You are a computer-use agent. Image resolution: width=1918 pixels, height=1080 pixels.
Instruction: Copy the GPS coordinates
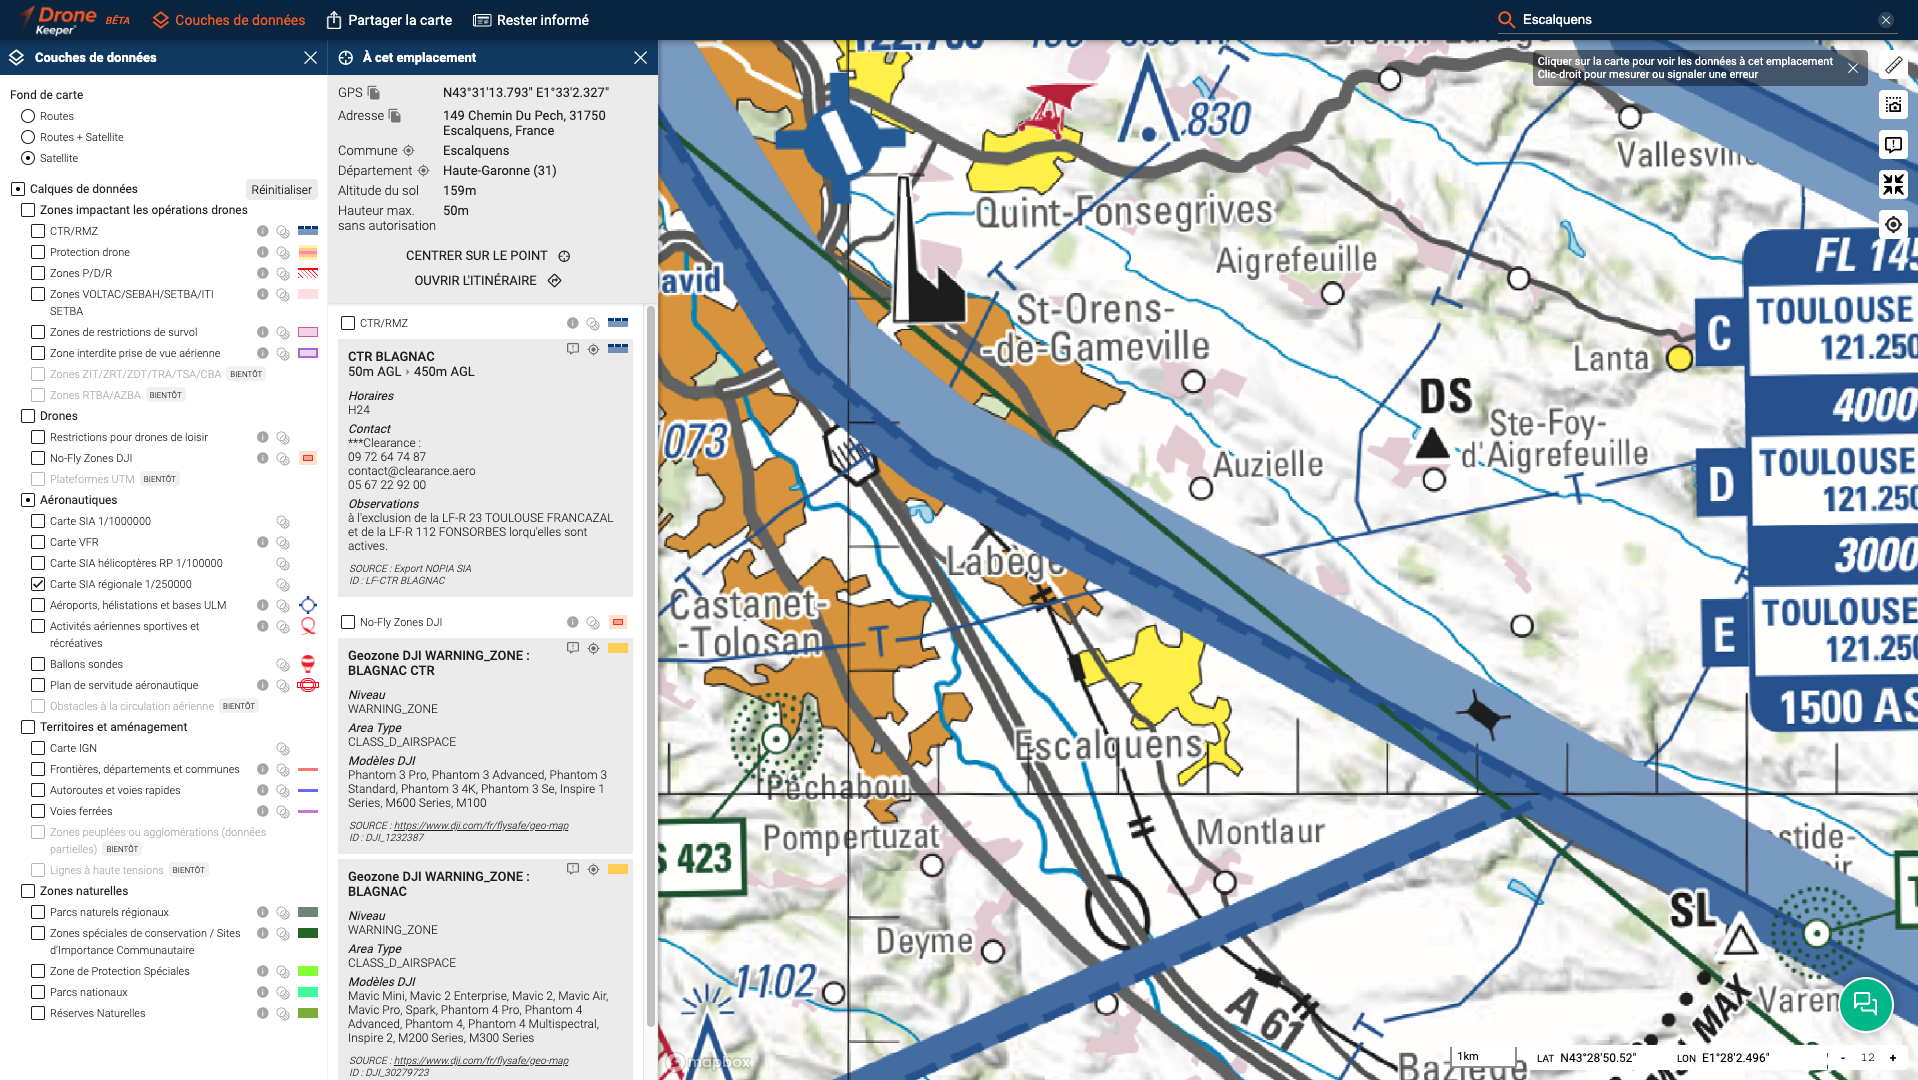pyautogui.click(x=374, y=93)
